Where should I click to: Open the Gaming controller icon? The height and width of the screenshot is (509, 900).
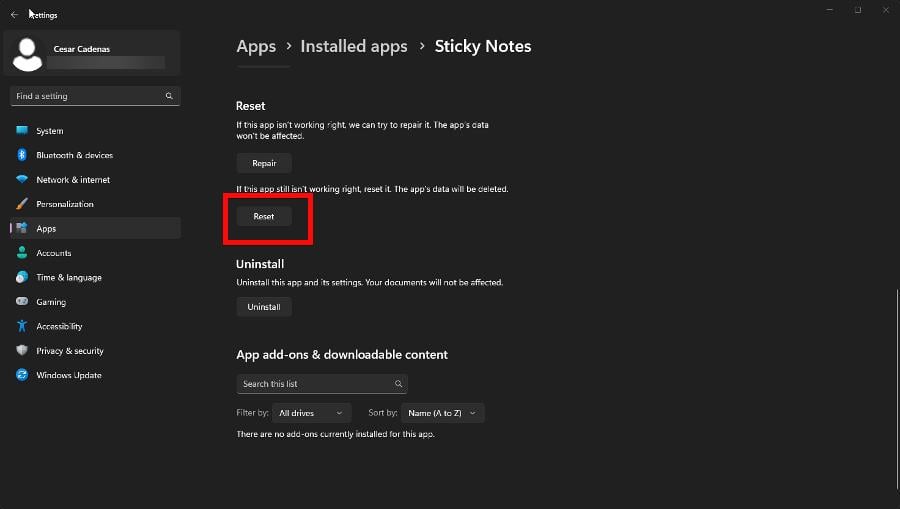click(x=22, y=301)
